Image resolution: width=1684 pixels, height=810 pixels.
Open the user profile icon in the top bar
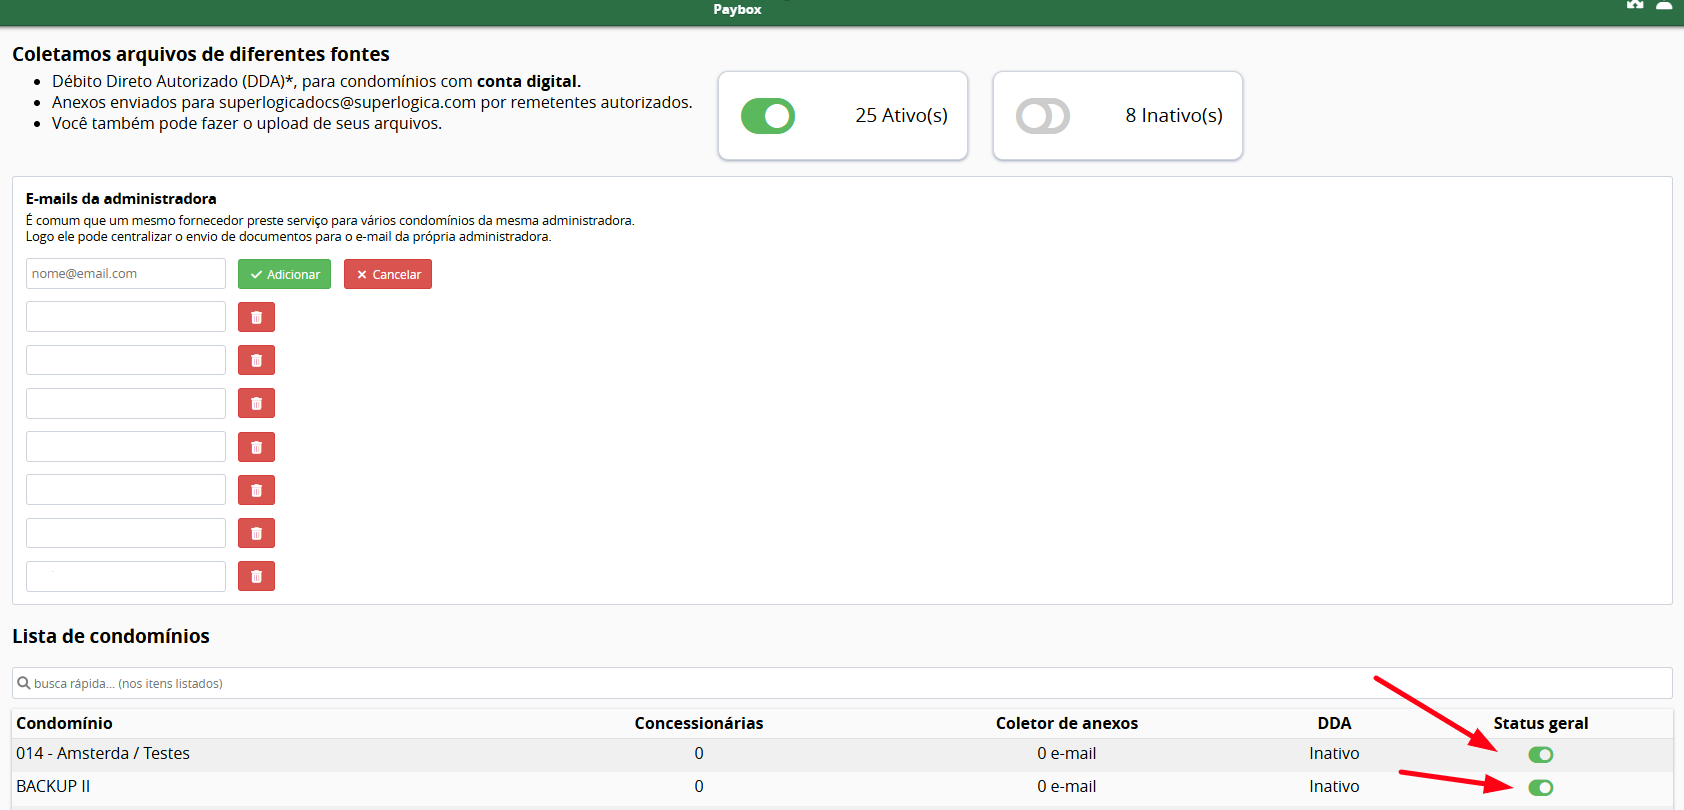coord(1664,6)
